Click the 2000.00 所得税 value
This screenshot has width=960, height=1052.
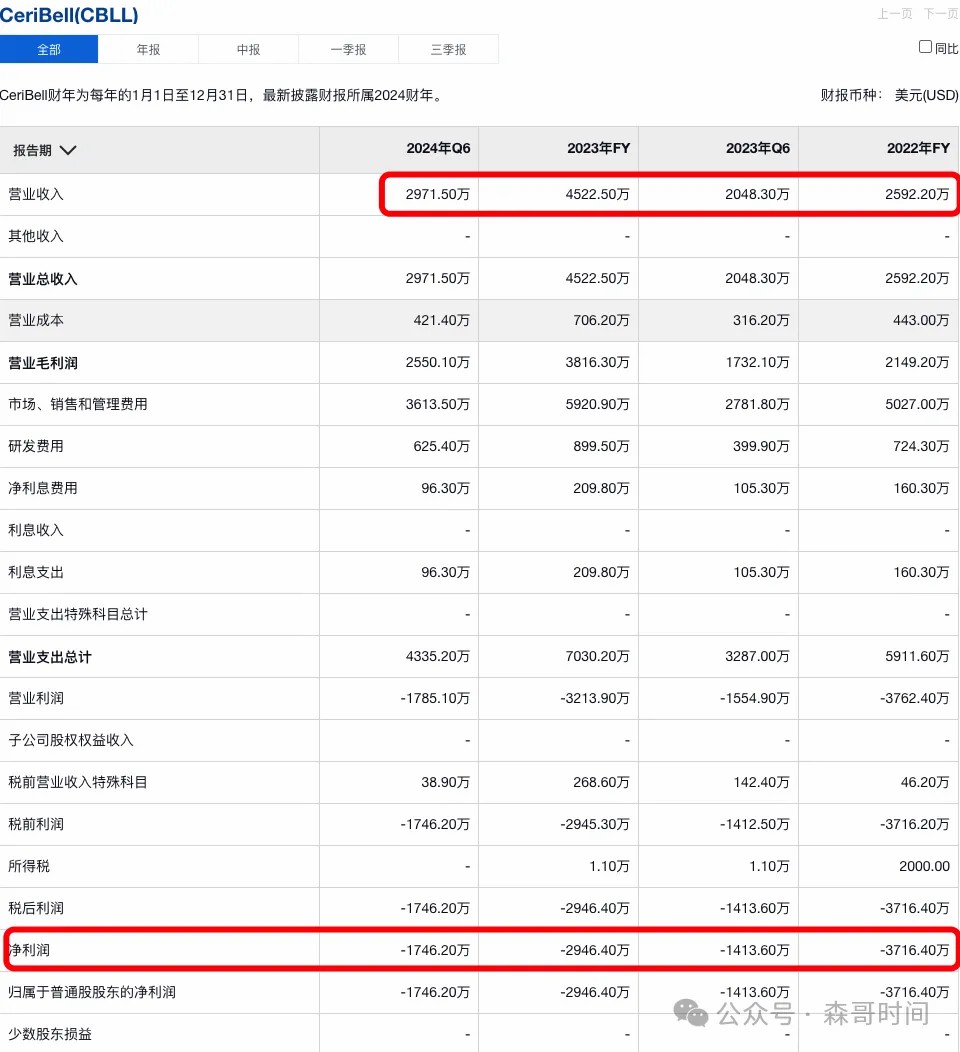[x=924, y=866]
